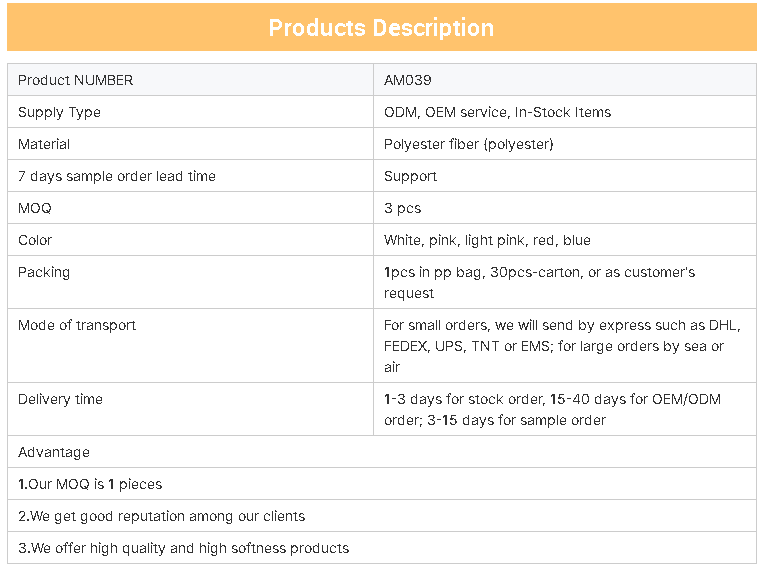Select the MOQ row label
The height and width of the screenshot is (568, 762).
click(35, 208)
